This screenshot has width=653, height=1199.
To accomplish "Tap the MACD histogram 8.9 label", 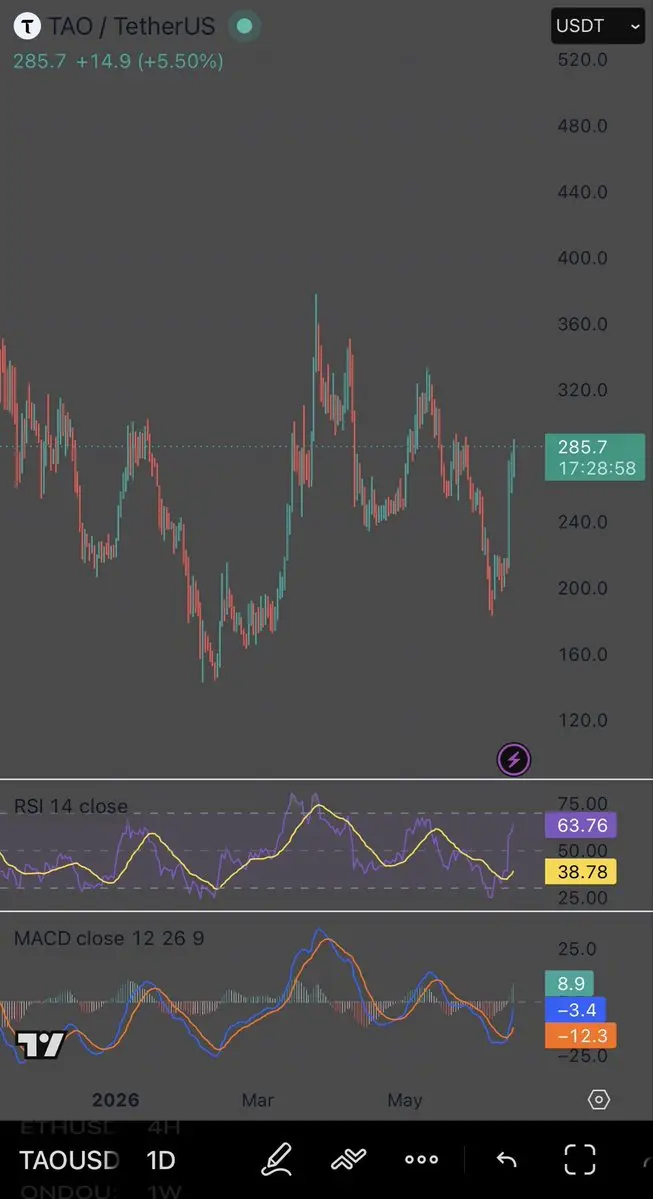I will coord(570,983).
